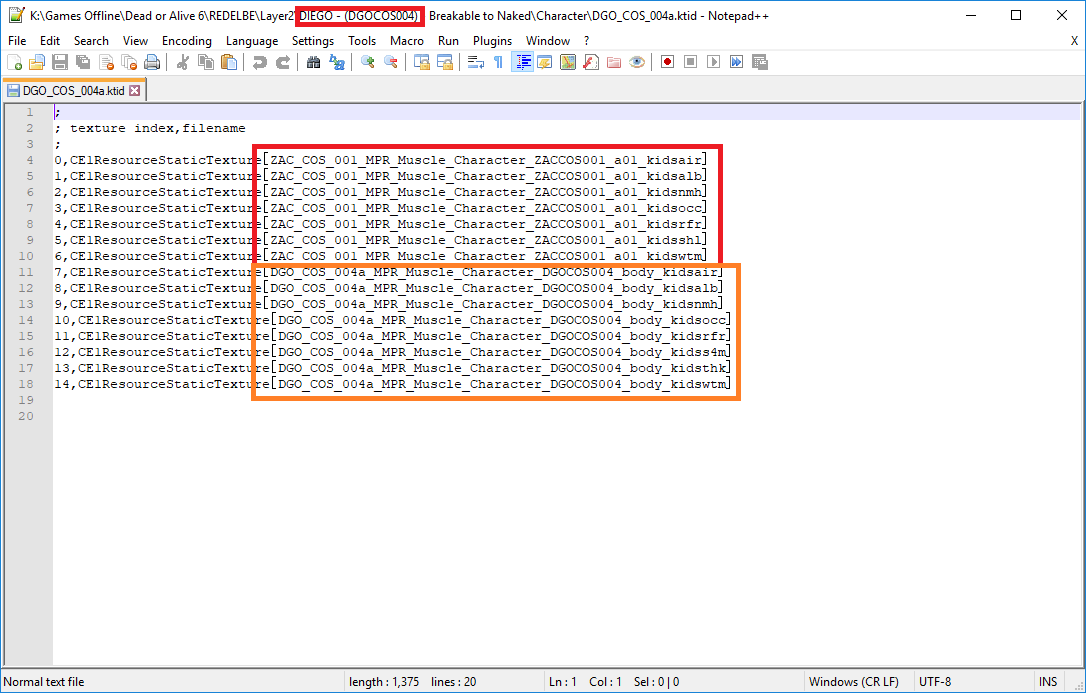Show all characters pilcrow icon
Image resolution: width=1086 pixels, height=693 pixels.
499,62
